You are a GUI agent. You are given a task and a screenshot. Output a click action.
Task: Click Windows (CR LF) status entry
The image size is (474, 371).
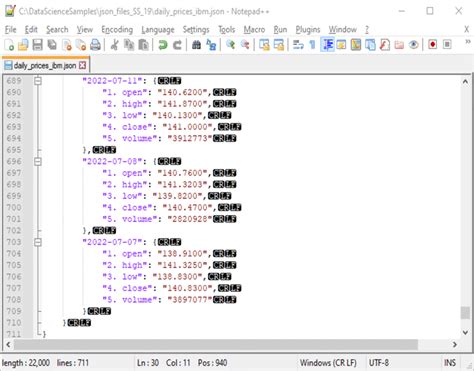point(328,363)
